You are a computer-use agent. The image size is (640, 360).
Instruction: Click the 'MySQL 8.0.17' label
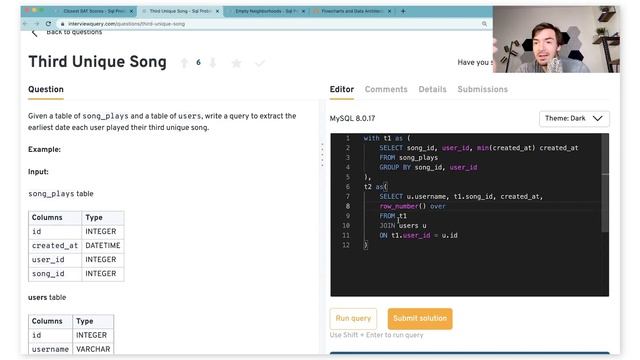coord(352,118)
